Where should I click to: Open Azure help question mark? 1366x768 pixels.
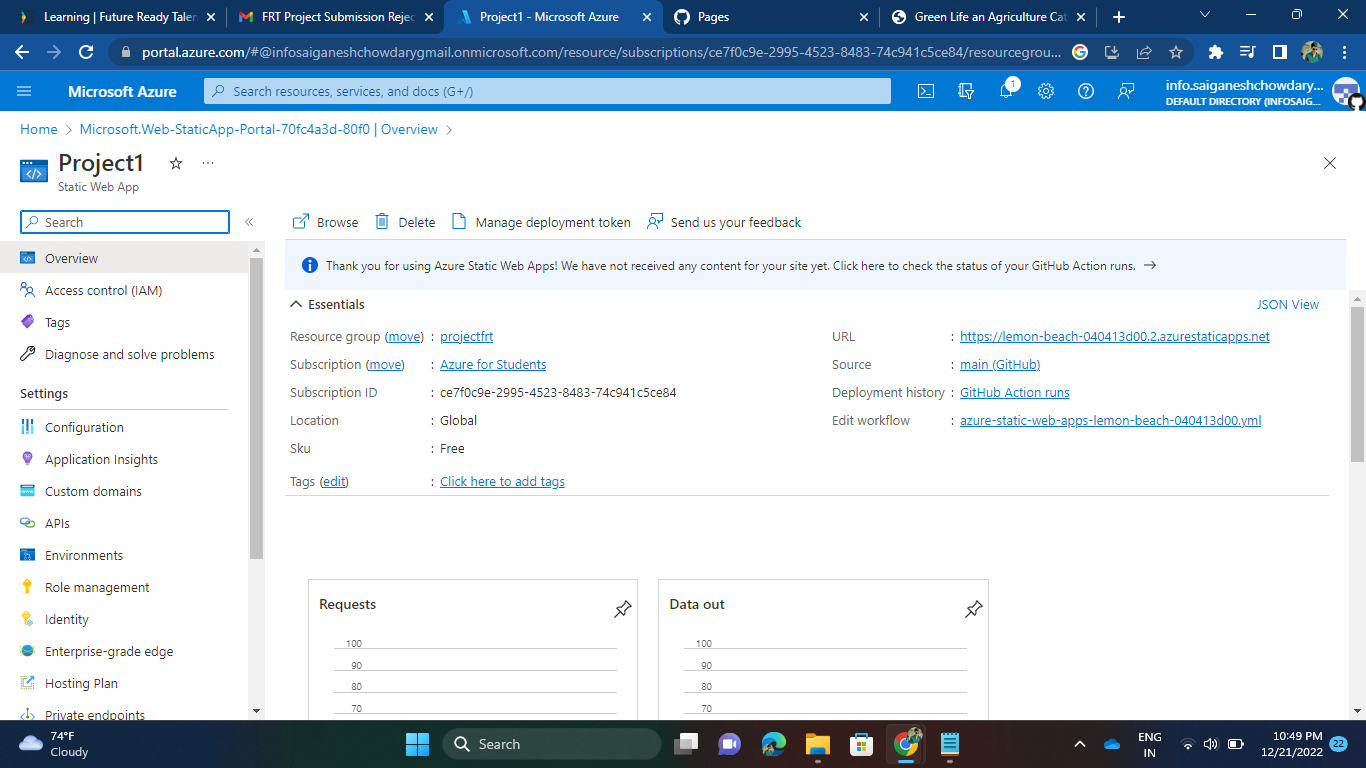pos(1086,91)
